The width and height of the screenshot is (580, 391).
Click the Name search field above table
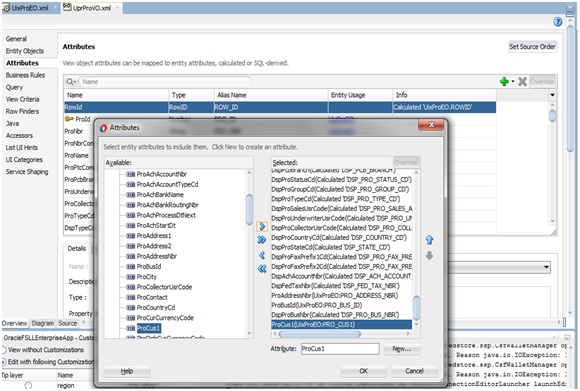click(x=165, y=81)
